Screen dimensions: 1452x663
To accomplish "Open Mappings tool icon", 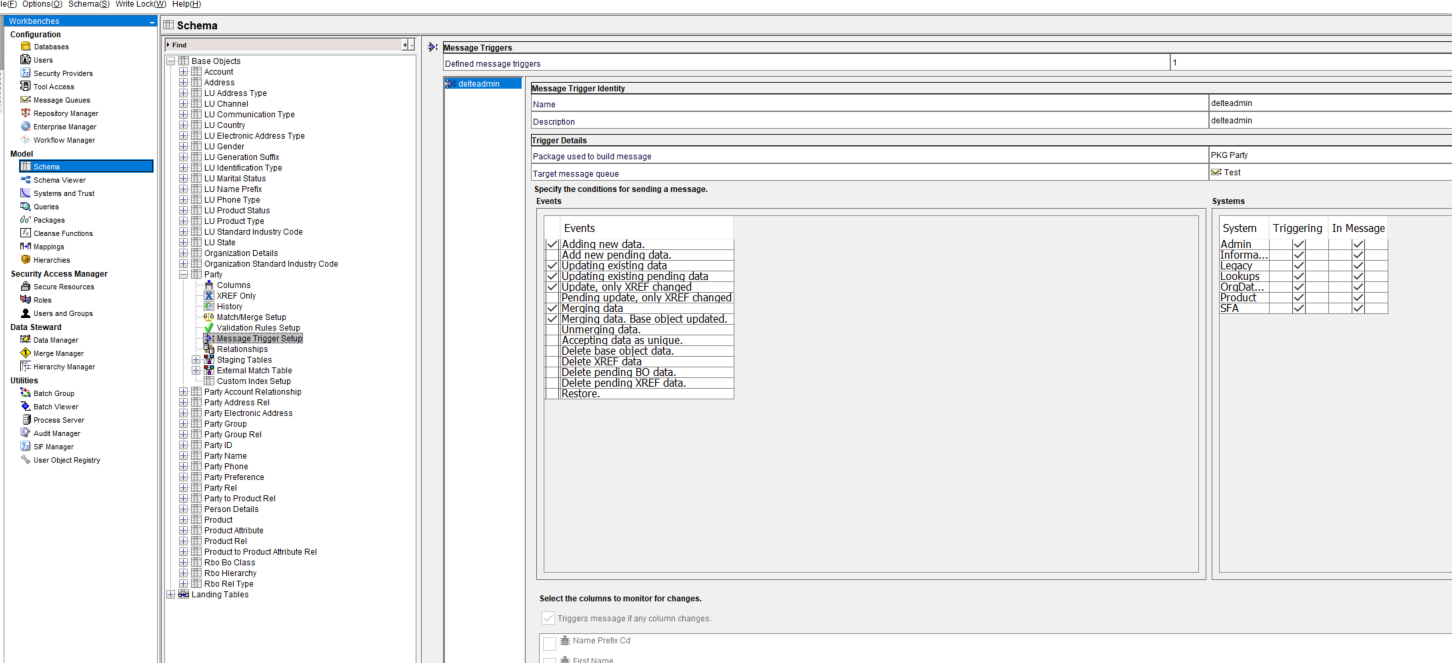I will [25, 247].
